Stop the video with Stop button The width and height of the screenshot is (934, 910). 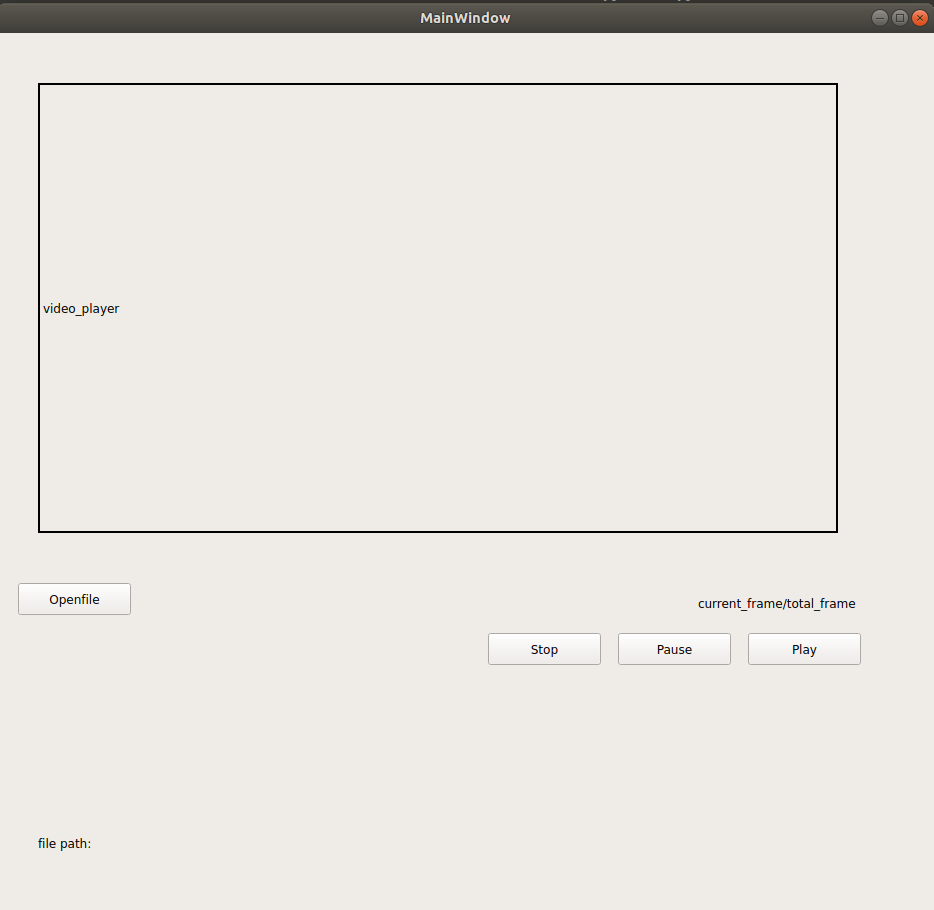pos(544,649)
